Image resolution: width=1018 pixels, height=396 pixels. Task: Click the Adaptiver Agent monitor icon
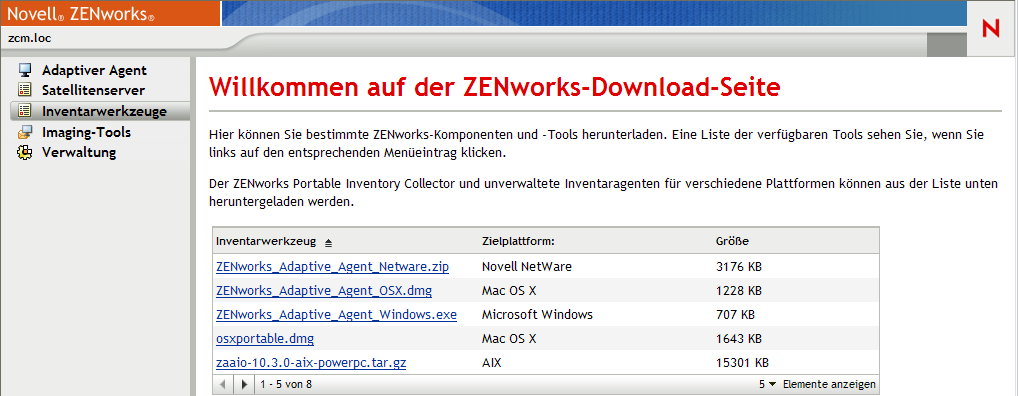tap(25, 69)
